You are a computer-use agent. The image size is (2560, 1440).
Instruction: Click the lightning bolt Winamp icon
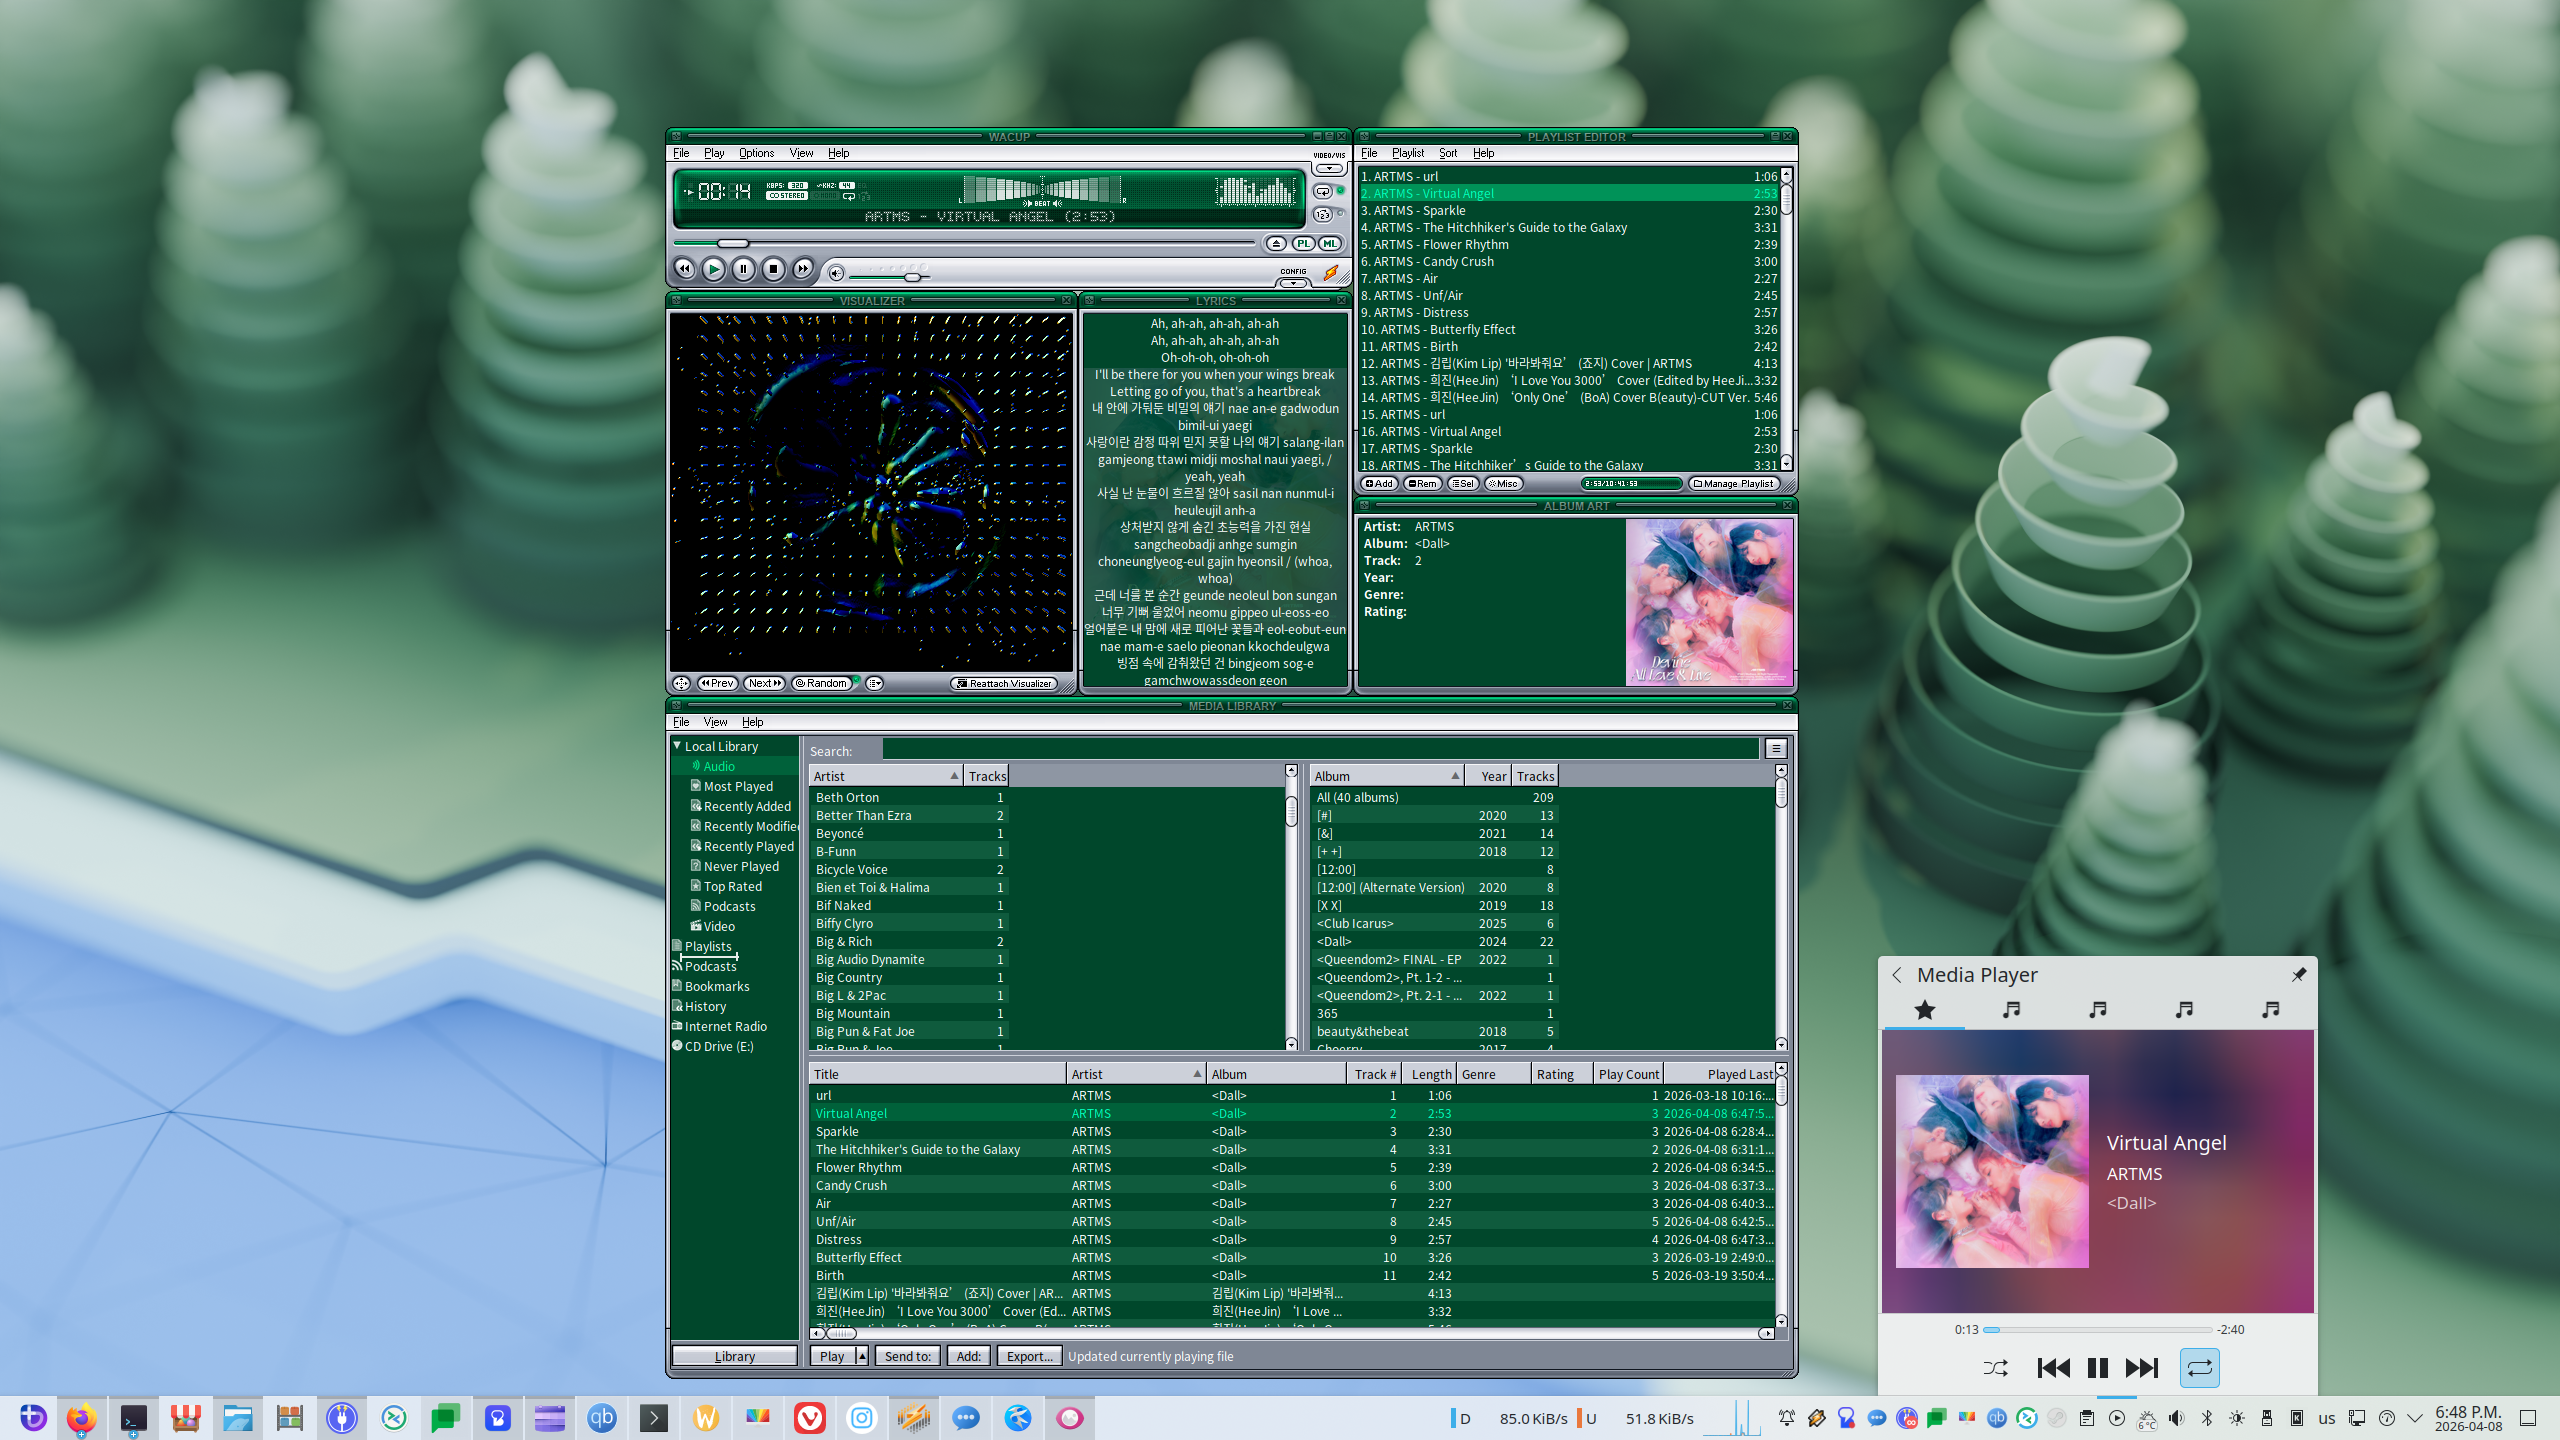[x=1331, y=272]
